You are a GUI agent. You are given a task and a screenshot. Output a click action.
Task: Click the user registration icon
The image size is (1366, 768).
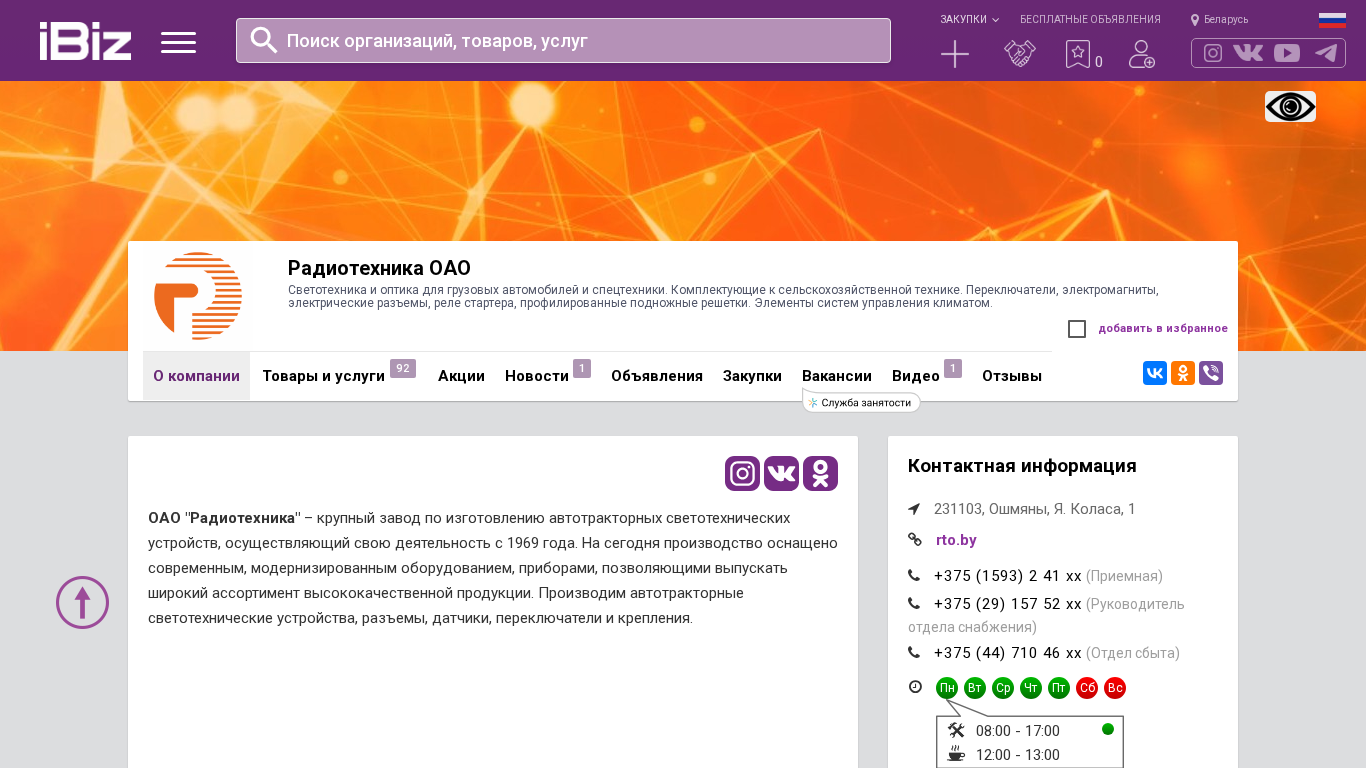tap(1142, 54)
